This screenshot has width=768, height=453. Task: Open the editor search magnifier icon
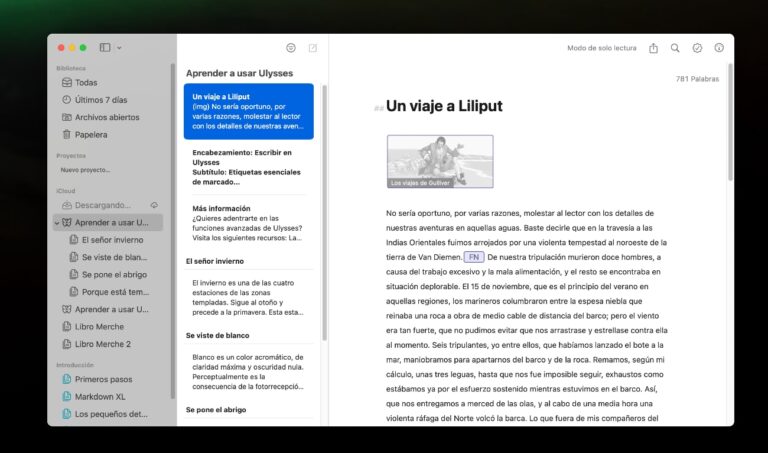coord(675,48)
